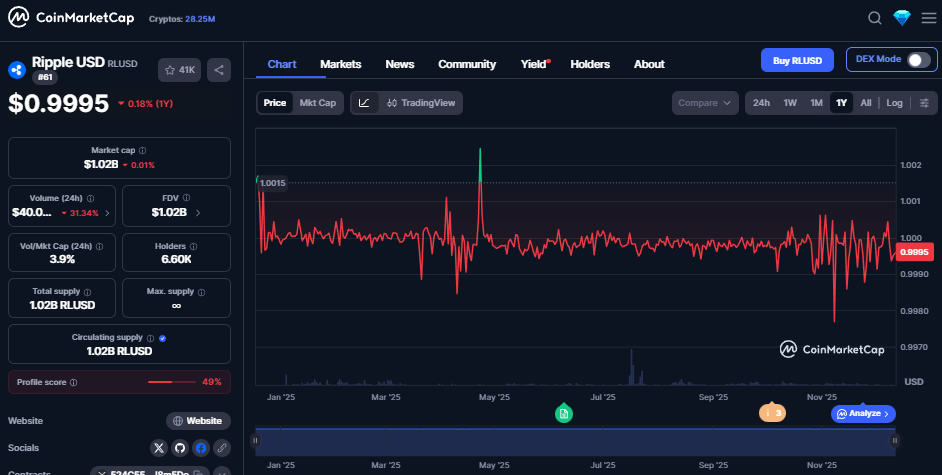Click the '1.02B RLUSD' total supply value
The width and height of the screenshot is (942, 475).
62,305
